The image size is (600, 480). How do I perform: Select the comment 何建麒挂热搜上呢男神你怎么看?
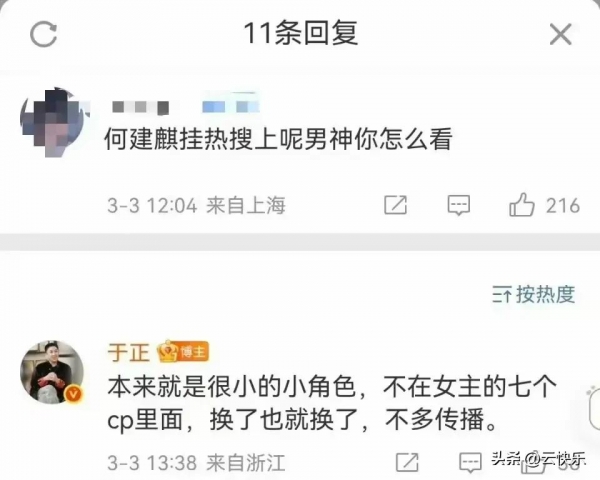coord(279,138)
